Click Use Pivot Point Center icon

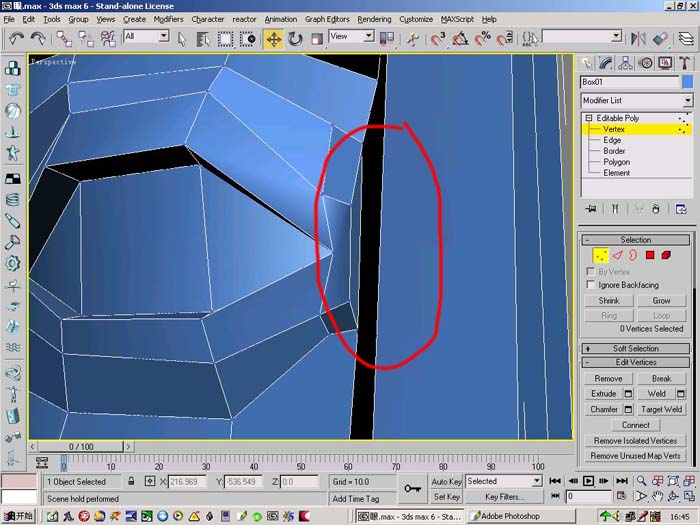(387, 39)
